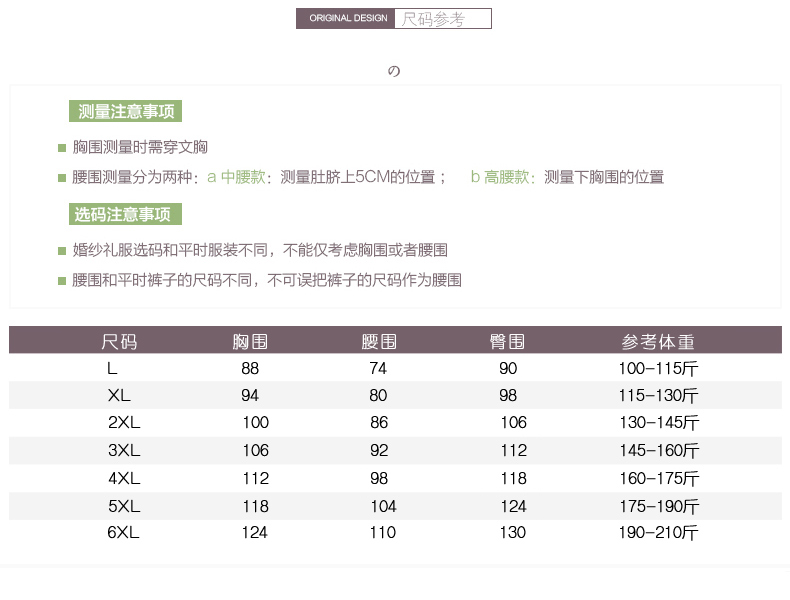Image resolution: width=790 pixels, height=600 pixels.
Task: Click weight 115-130斤
Action: coord(659,395)
